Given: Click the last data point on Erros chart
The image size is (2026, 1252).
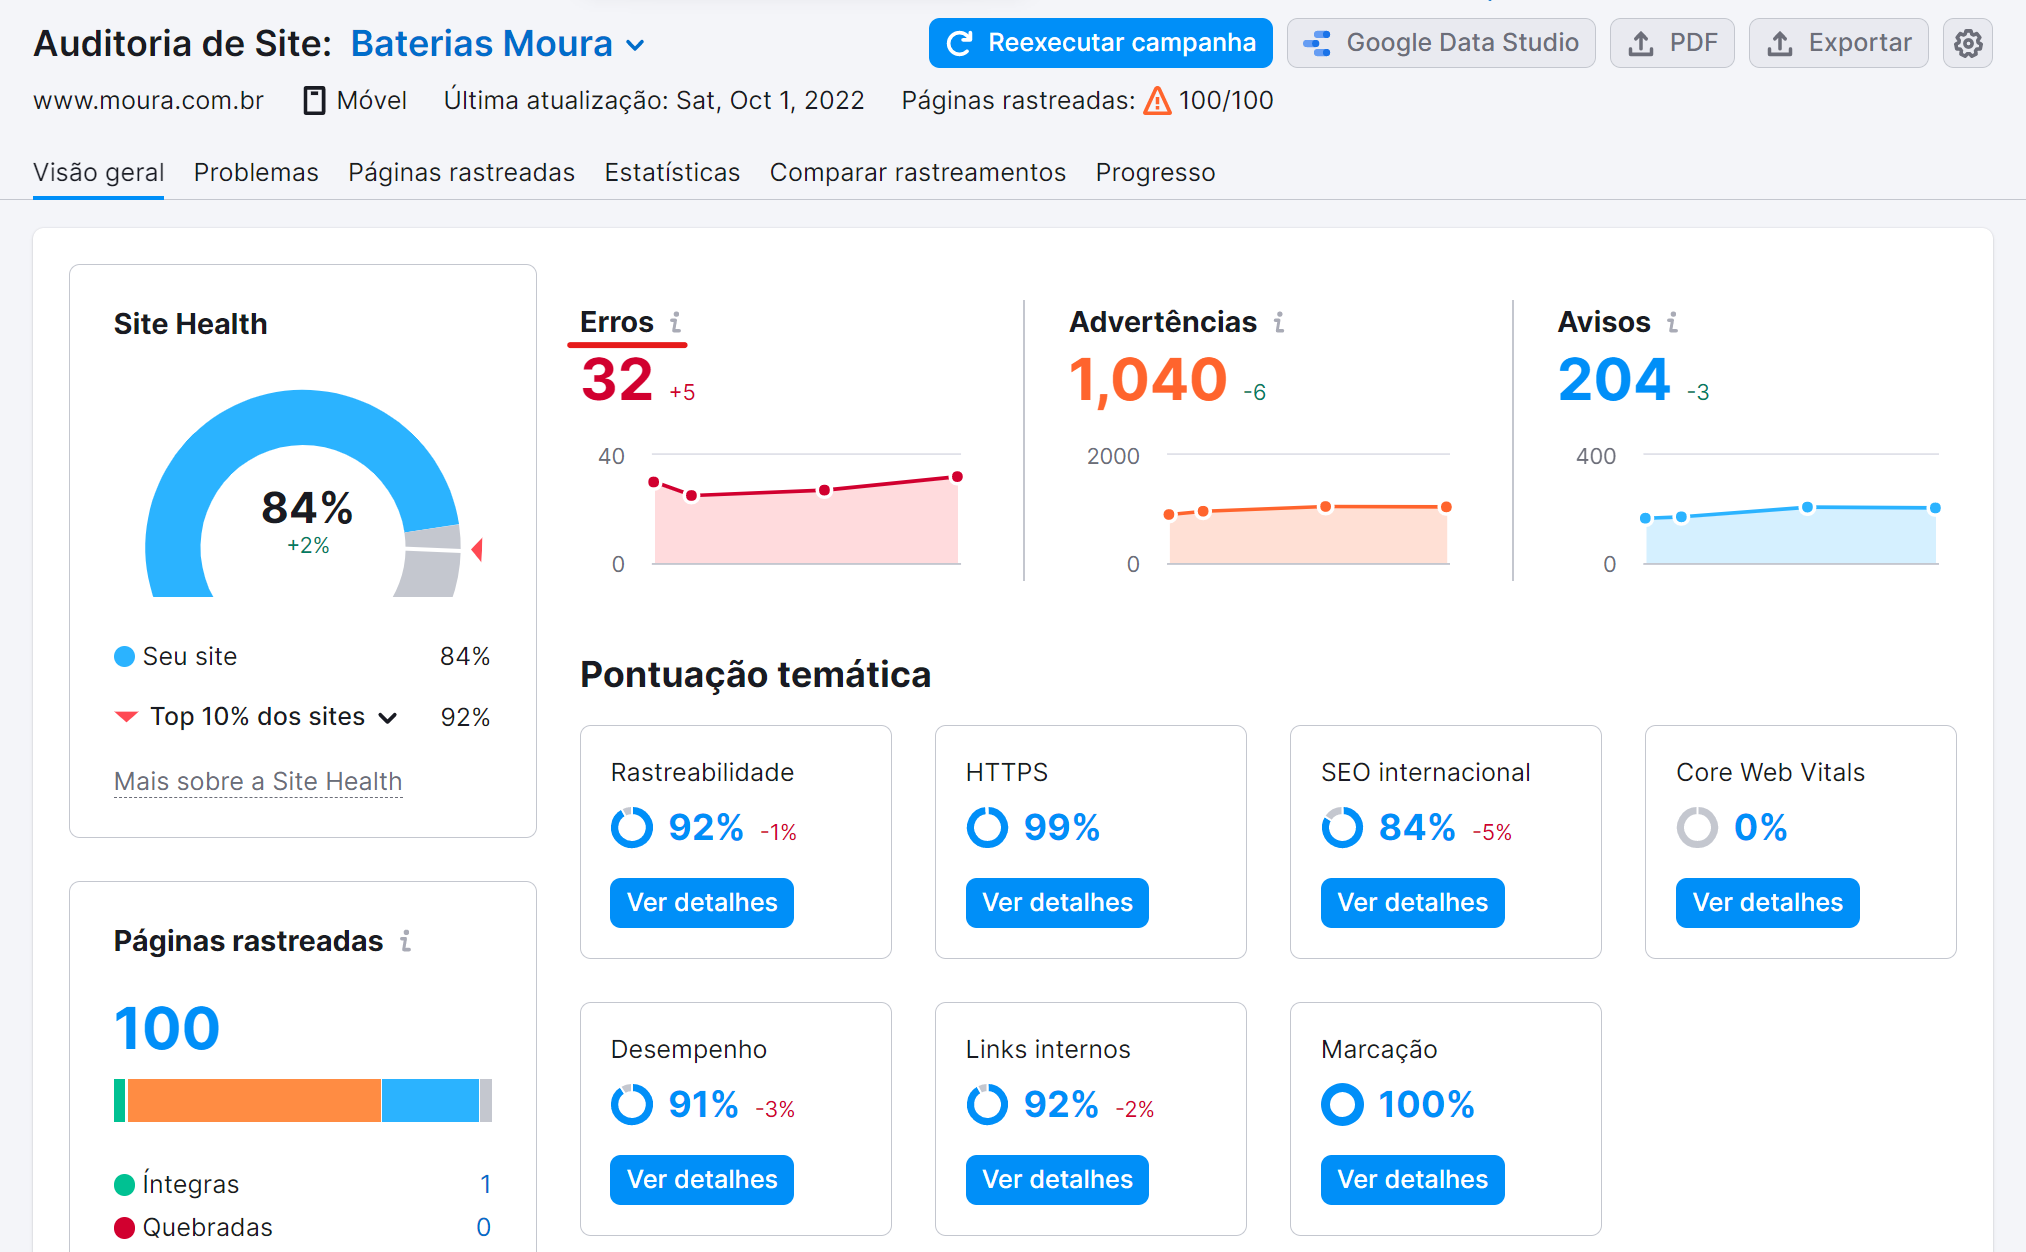Looking at the screenshot, I should [956, 477].
